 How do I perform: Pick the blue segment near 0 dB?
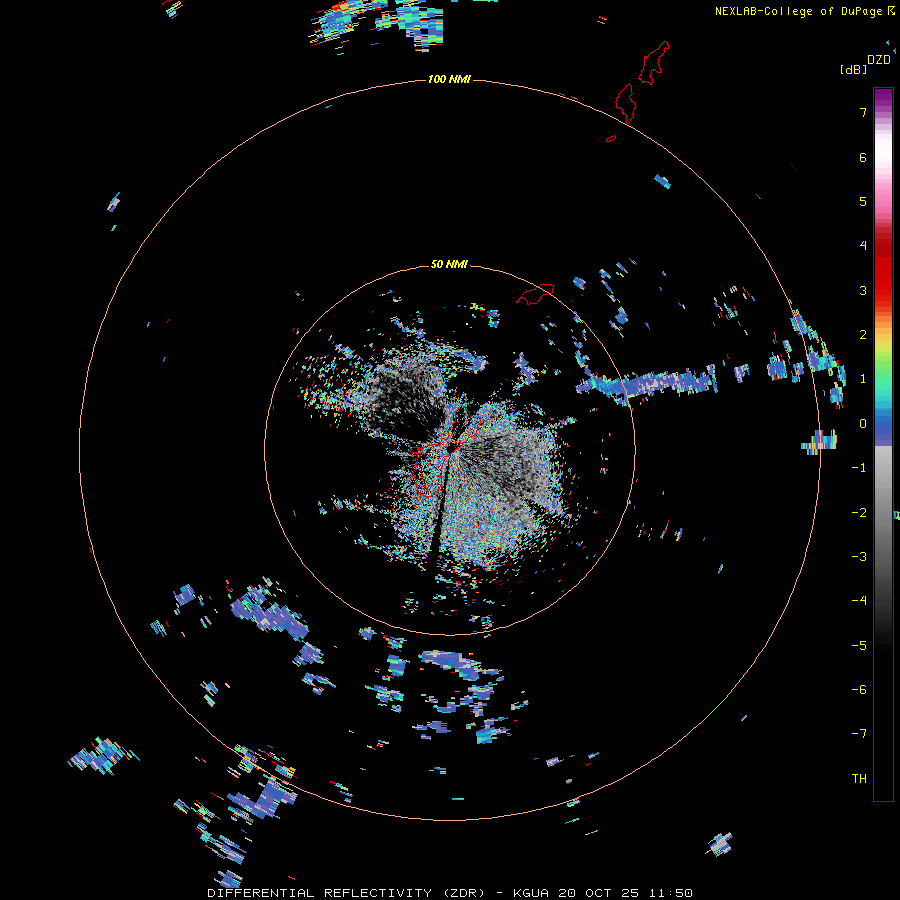883,429
